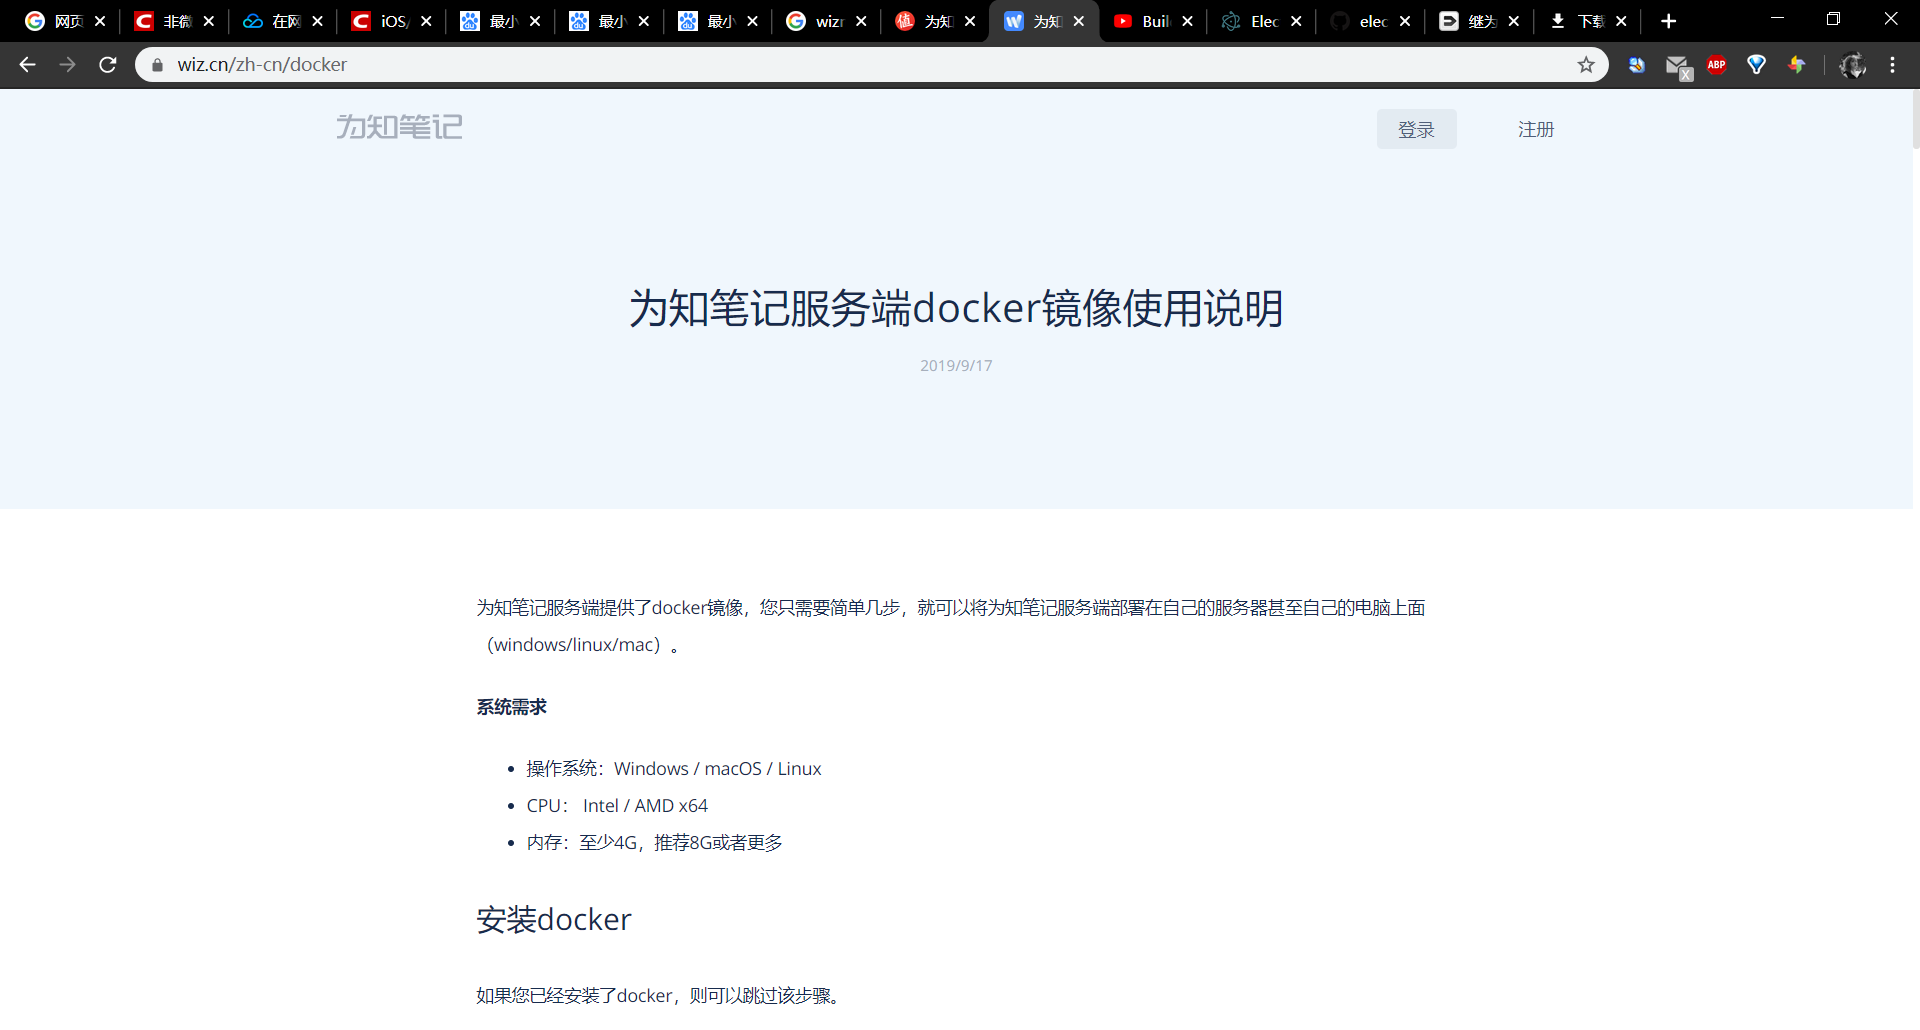This screenshot has height=1030, width=1920.
Task: Click the 操作系统: Windows / macOS / Linux line
Action: [x=674, y=768]
